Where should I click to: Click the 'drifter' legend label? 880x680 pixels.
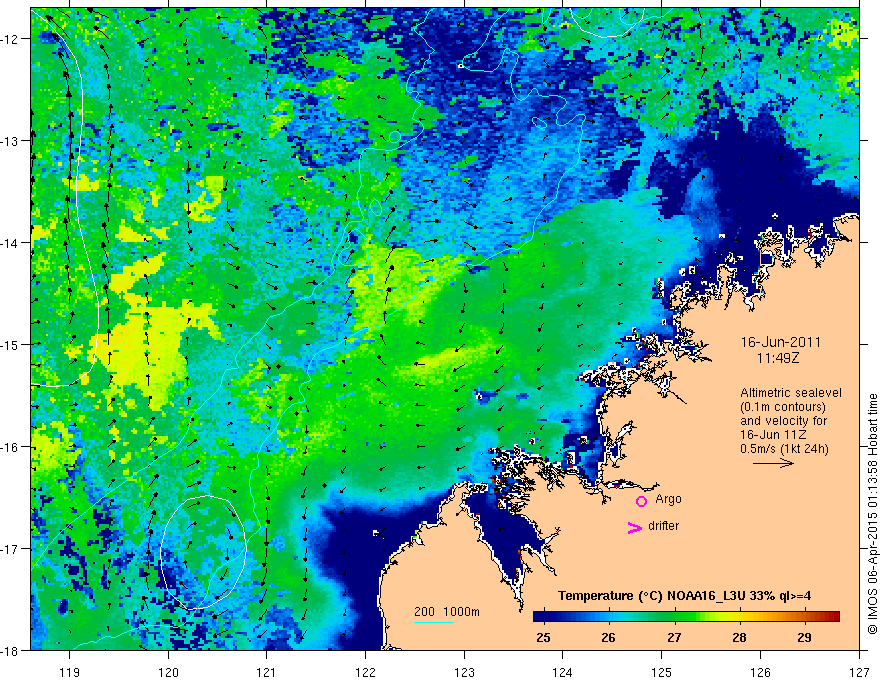663,526
